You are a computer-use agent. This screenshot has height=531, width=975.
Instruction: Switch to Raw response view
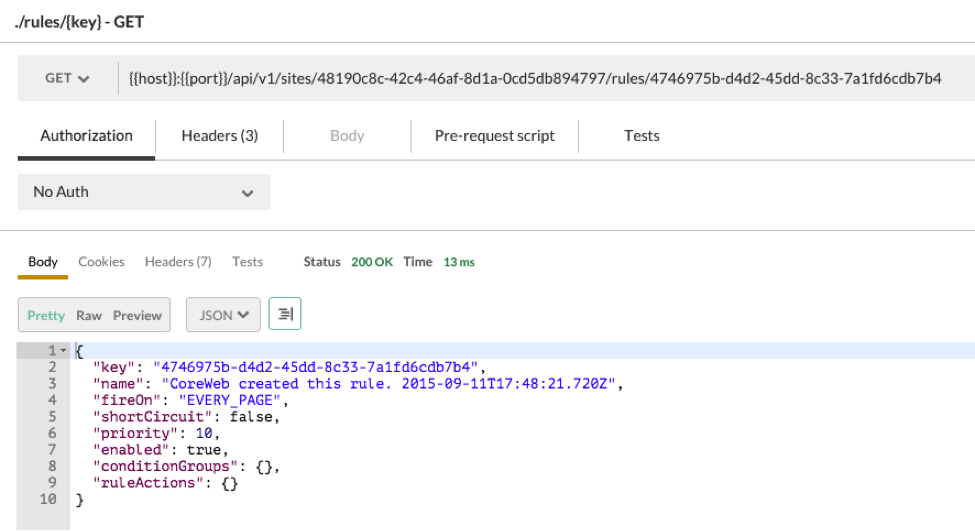(89, 315)
